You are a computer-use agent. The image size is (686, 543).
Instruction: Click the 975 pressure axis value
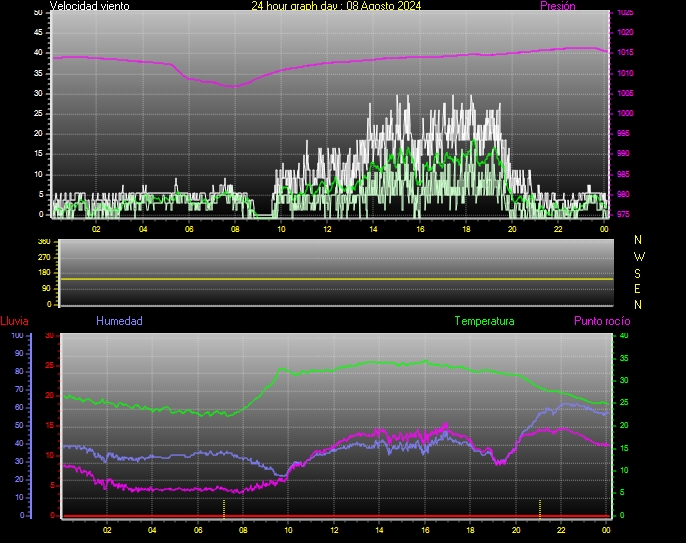[x=623, y=214]
